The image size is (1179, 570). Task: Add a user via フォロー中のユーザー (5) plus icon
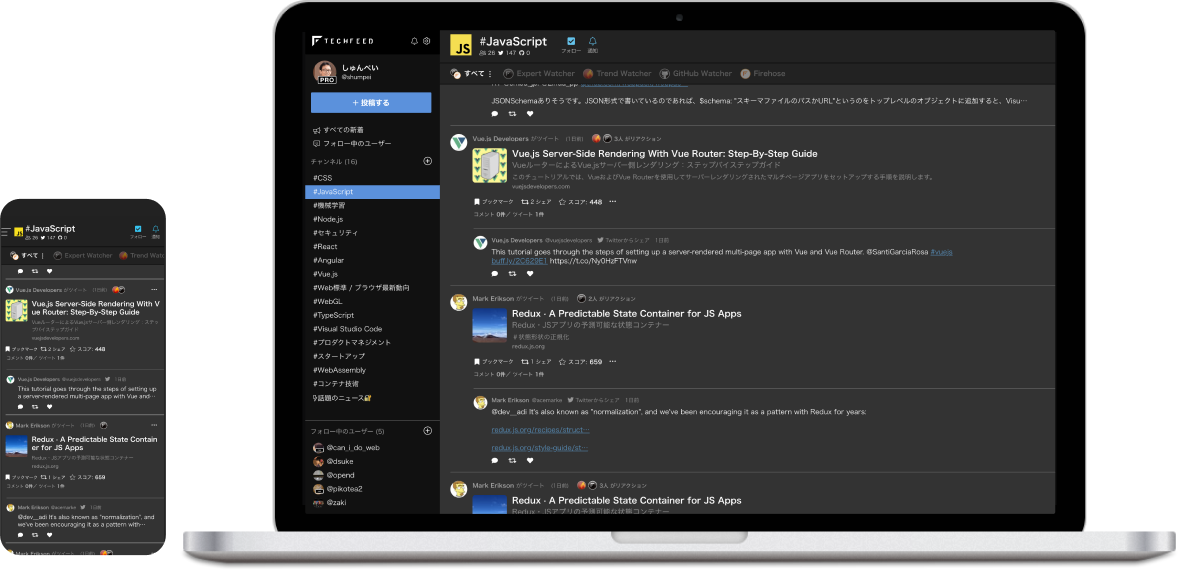click(428, 431)
